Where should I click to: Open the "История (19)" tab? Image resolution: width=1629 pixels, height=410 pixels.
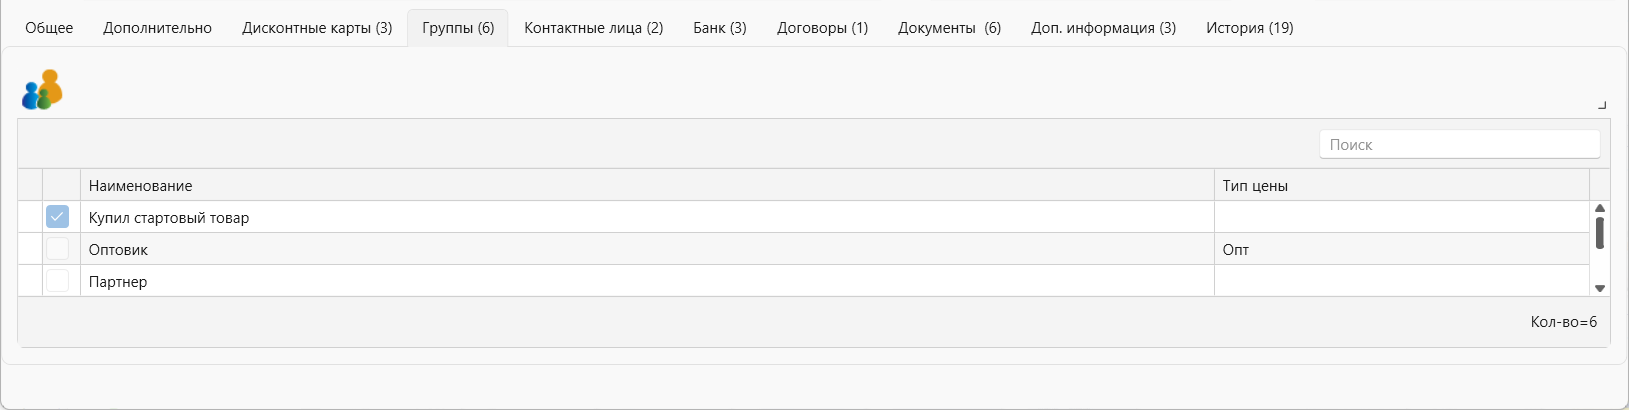(x=1250, y=28)
